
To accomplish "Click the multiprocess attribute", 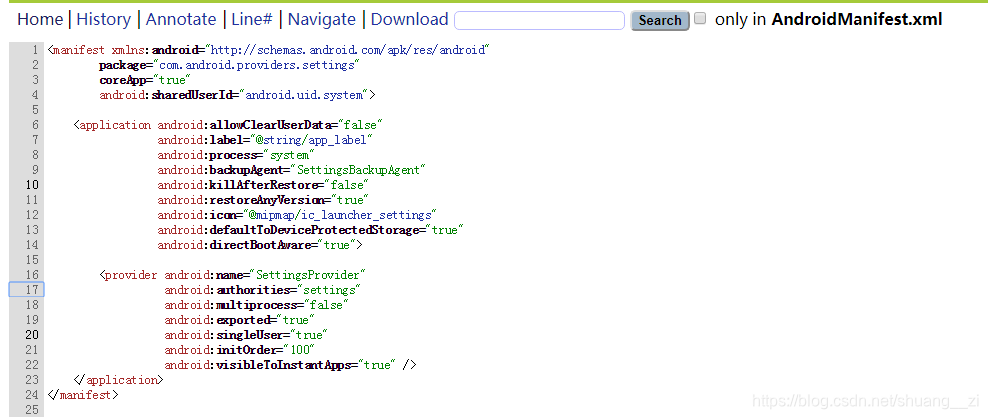I will pos(257,305).
